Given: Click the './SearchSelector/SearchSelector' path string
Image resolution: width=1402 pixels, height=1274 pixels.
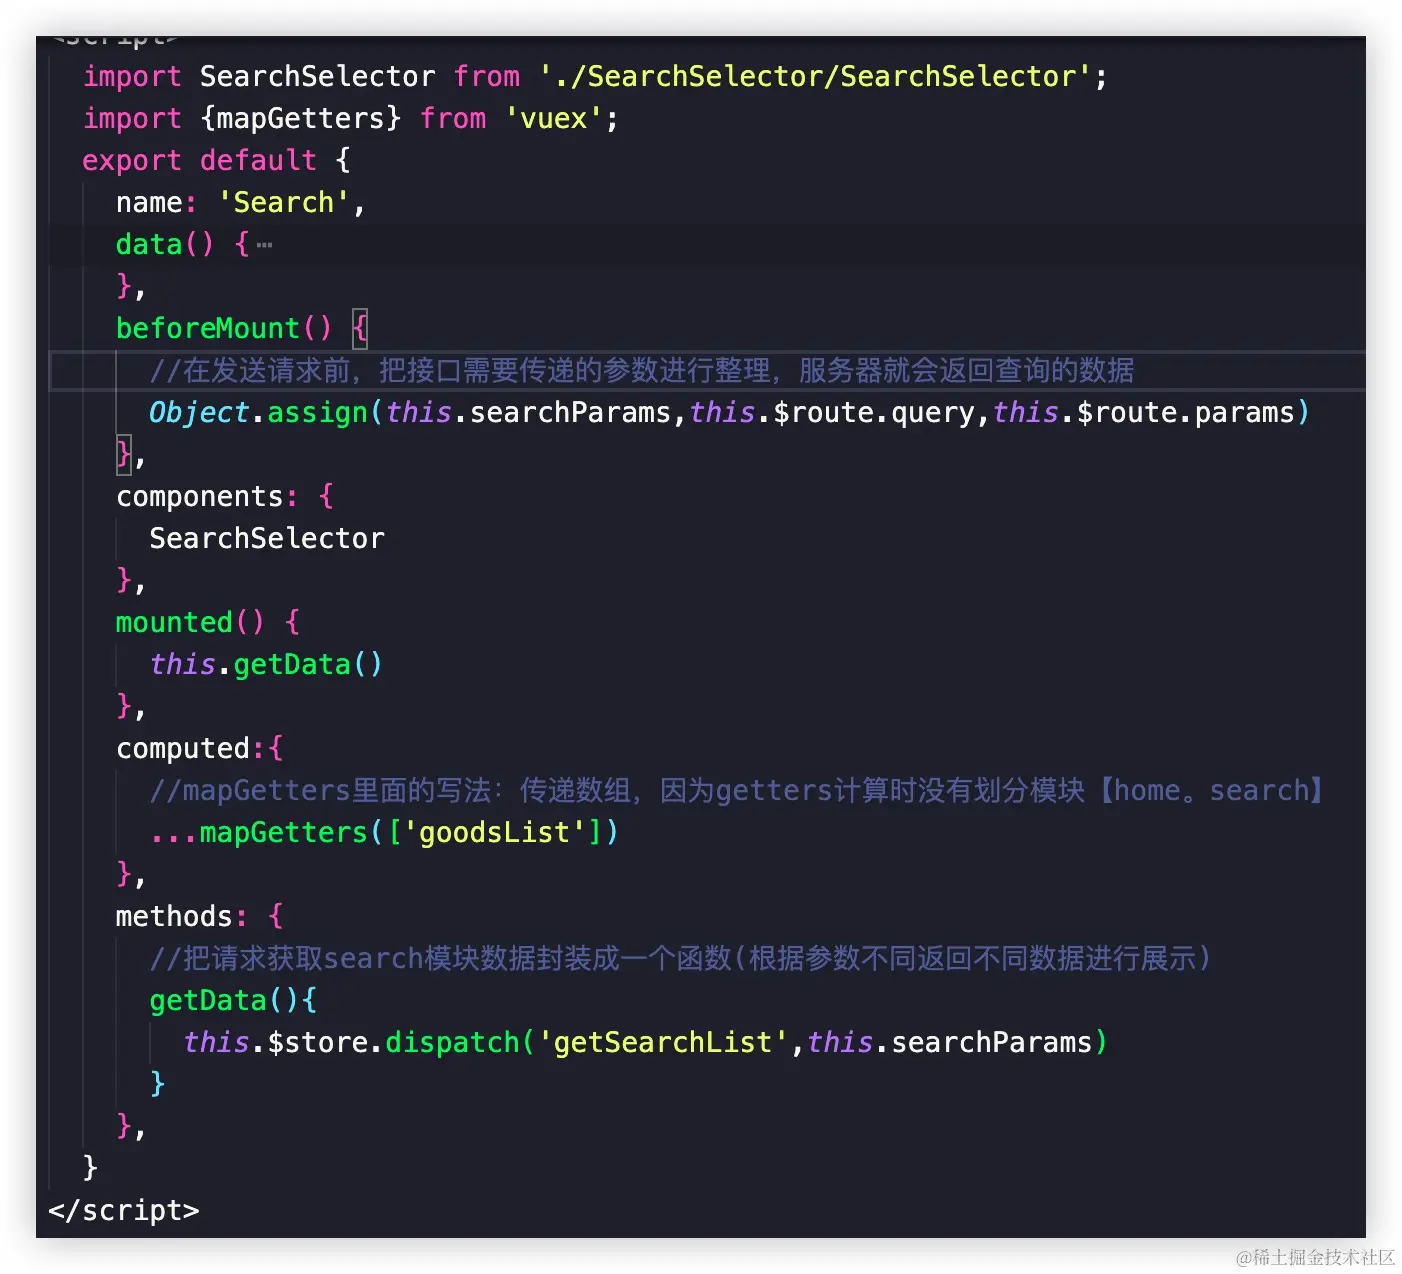Looking at the screenshot, I should [814, 76].
